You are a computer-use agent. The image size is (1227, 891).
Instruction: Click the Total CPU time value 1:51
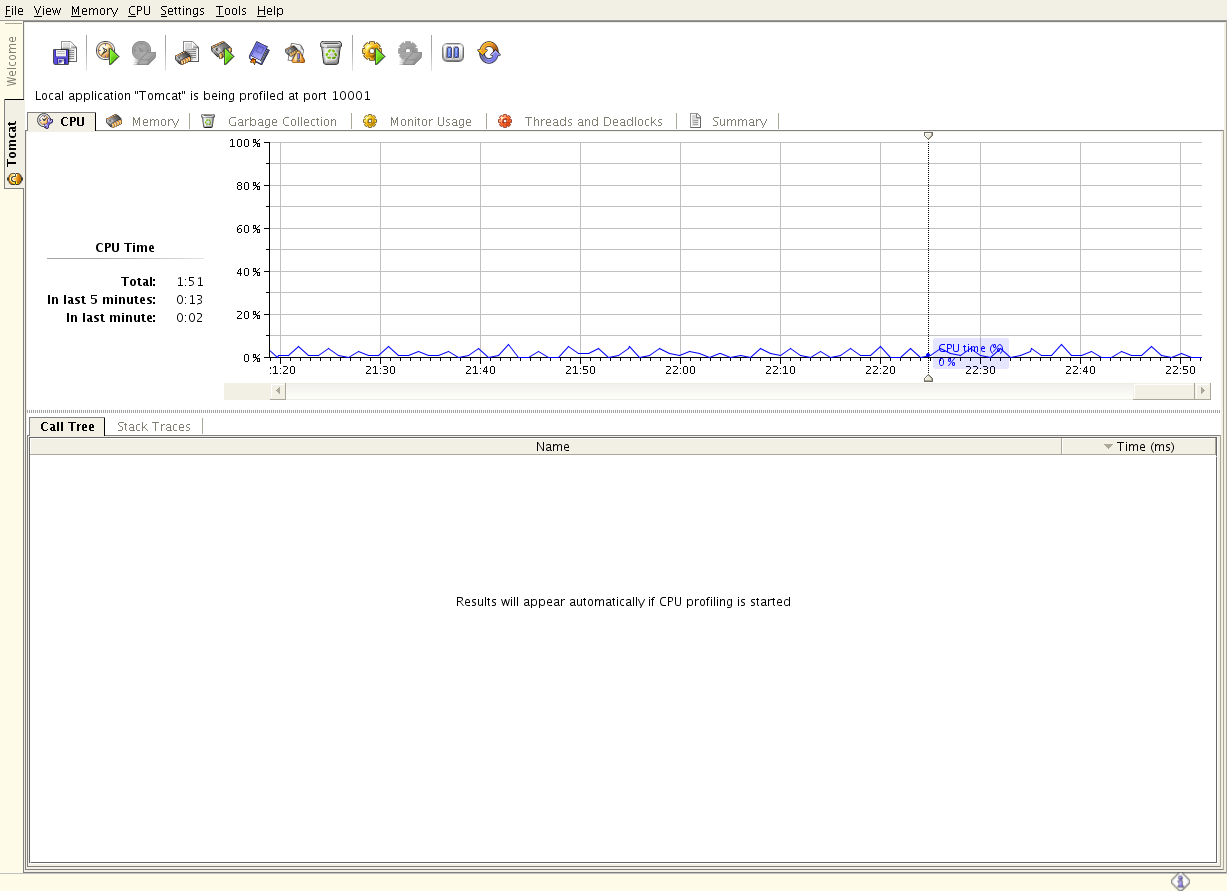tap(190, 282)
